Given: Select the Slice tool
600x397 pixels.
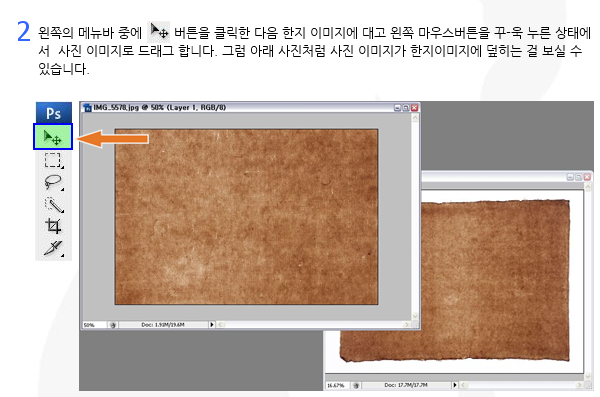Looking at the screenshot, I should point(53,248).
